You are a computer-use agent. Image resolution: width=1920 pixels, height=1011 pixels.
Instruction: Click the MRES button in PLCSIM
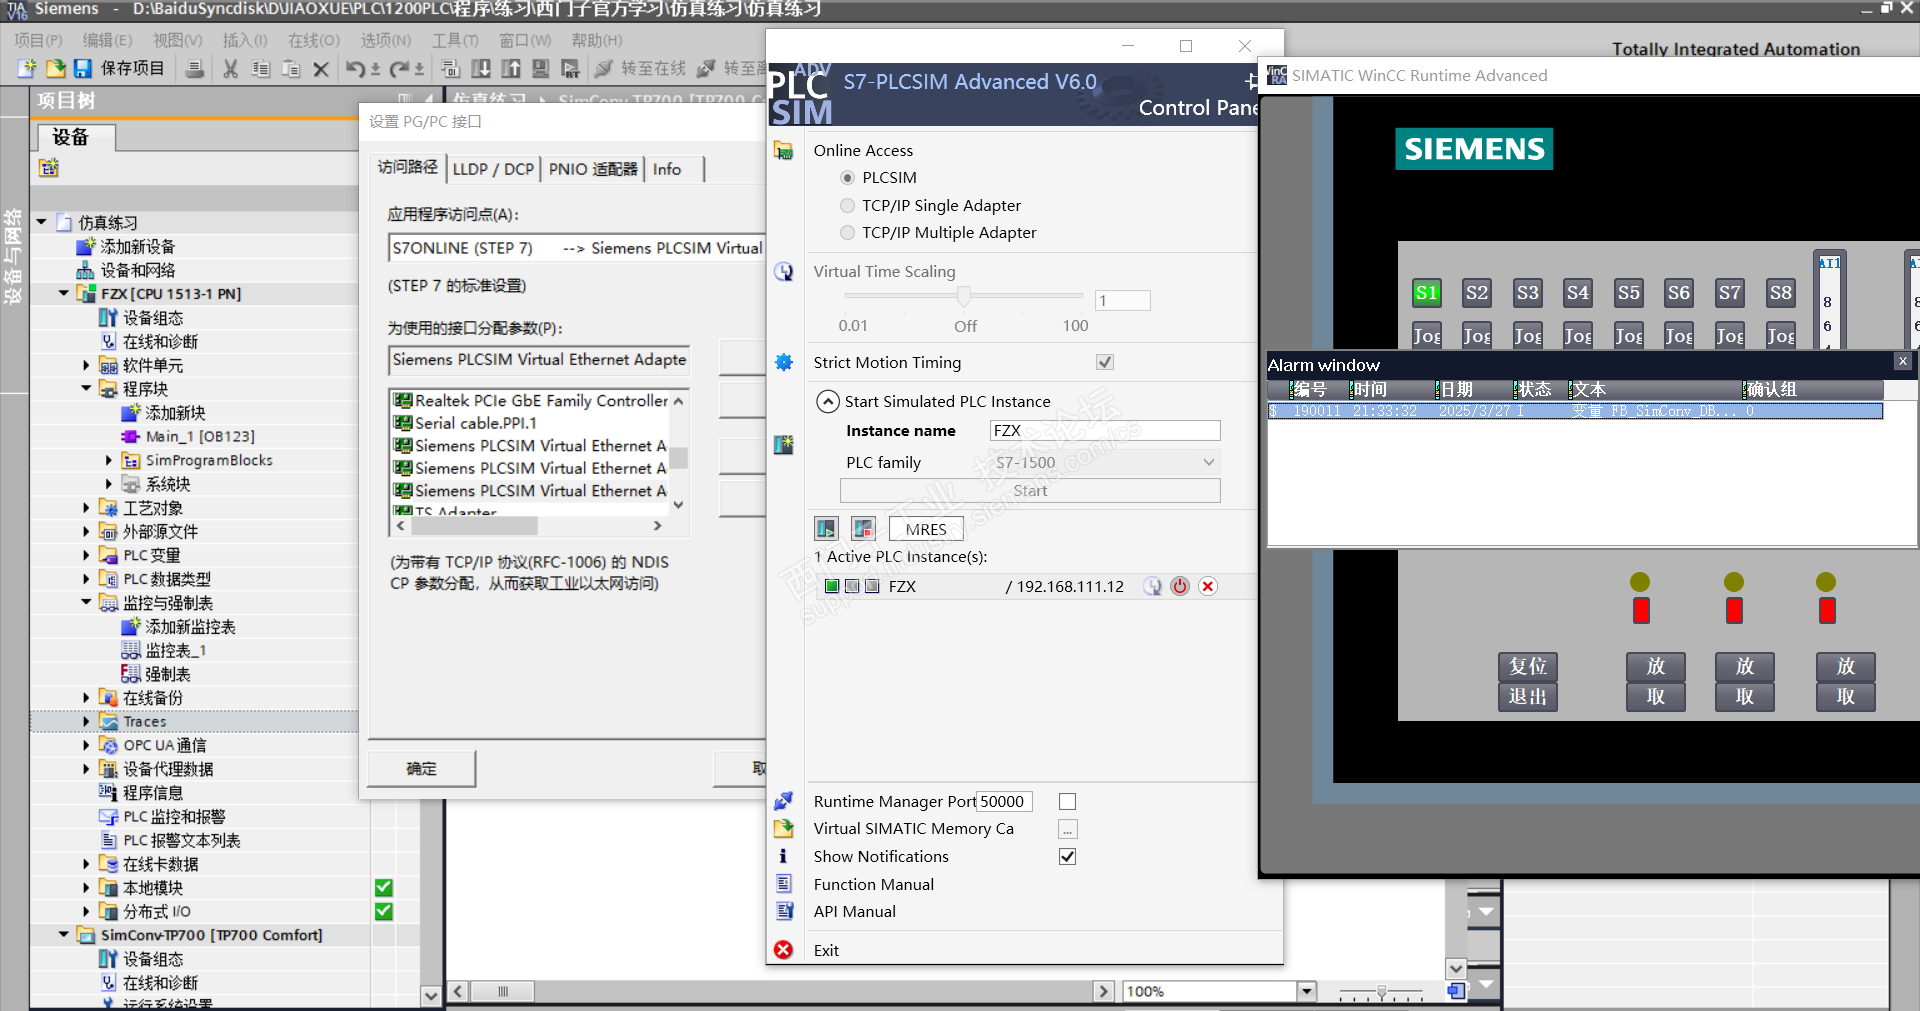[x=926, y=529]
